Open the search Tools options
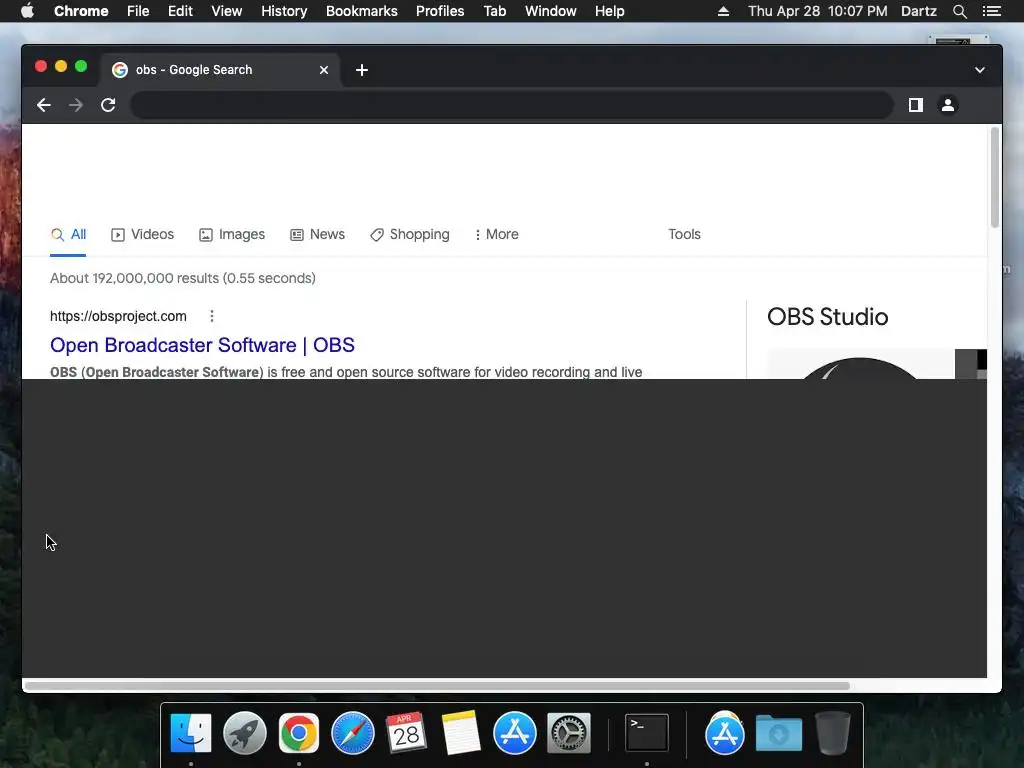The width and height of the screenshot is (1024, 768). point(684,234)
